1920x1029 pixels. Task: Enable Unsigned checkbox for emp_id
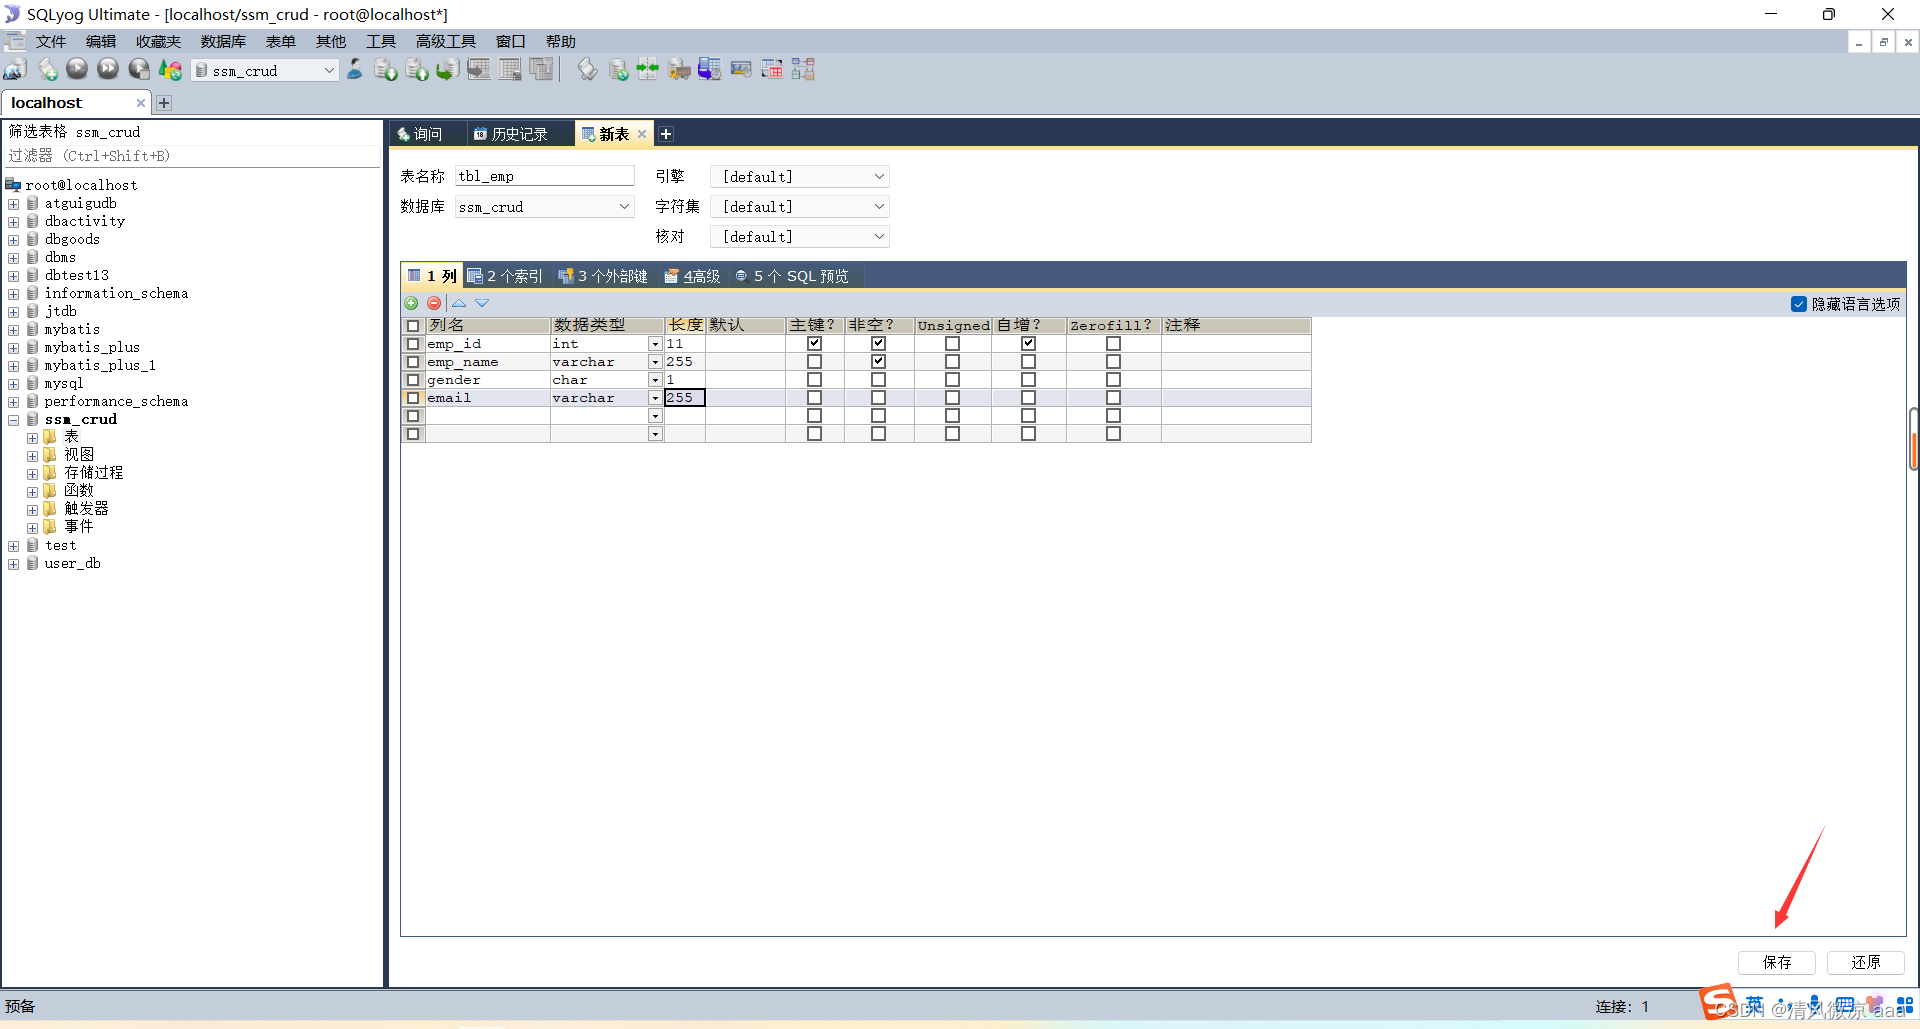point(952,343)
